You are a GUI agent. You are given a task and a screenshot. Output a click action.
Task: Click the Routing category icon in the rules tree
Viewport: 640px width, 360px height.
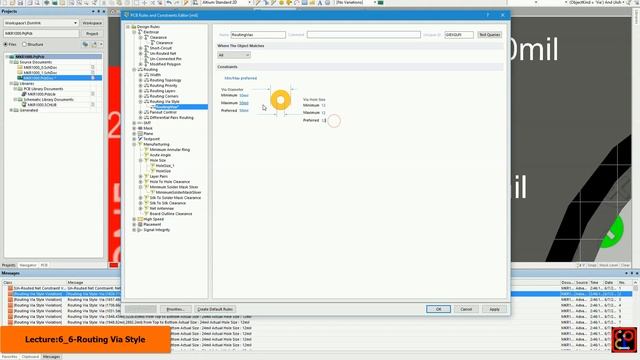pos(140,69)
